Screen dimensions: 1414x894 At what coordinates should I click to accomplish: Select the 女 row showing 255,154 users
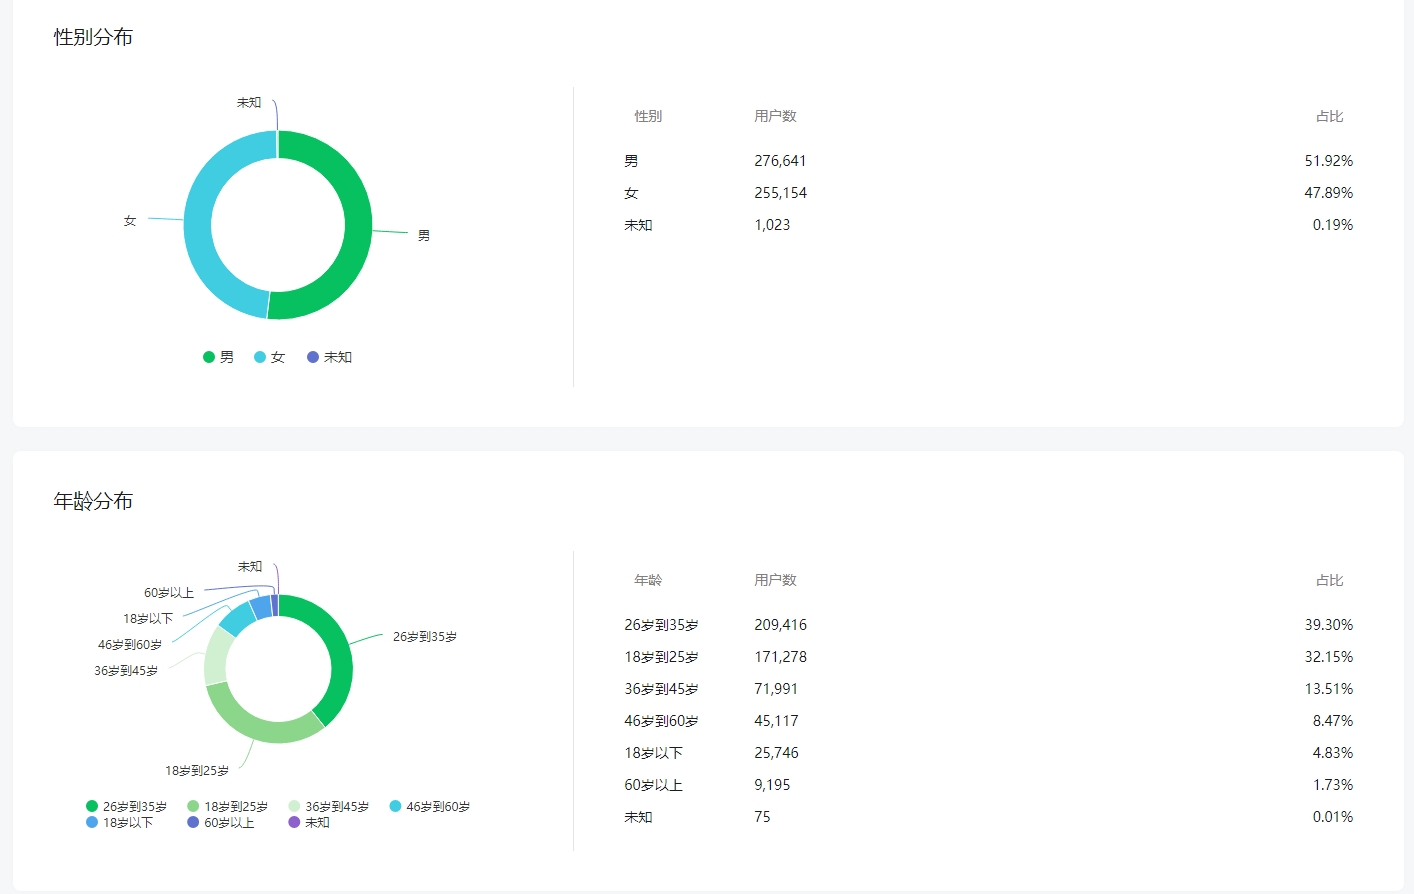tap(988, 193)
